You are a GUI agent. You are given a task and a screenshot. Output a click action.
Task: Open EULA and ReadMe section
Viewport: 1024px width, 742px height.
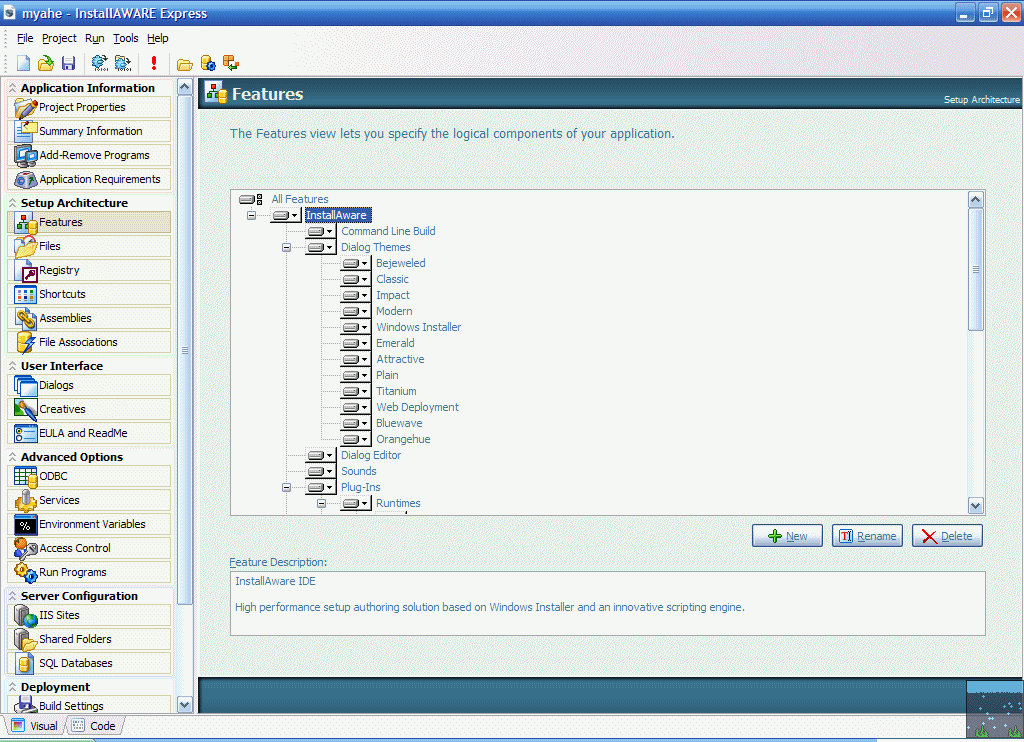click(x=83, y=433)
